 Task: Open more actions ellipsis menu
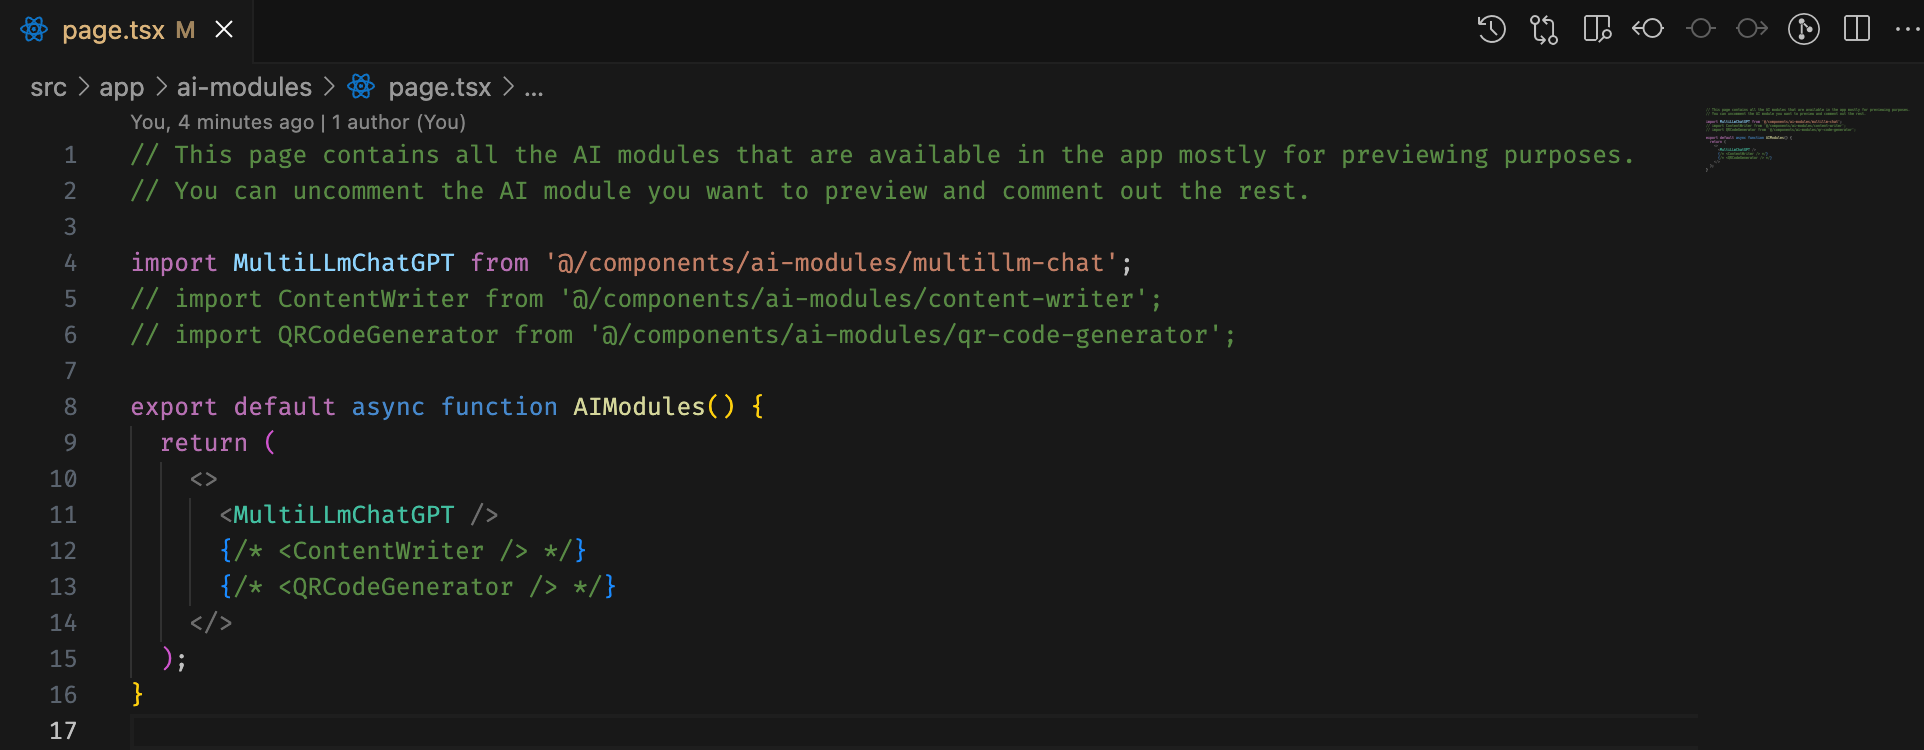(x=1908, y=29)
